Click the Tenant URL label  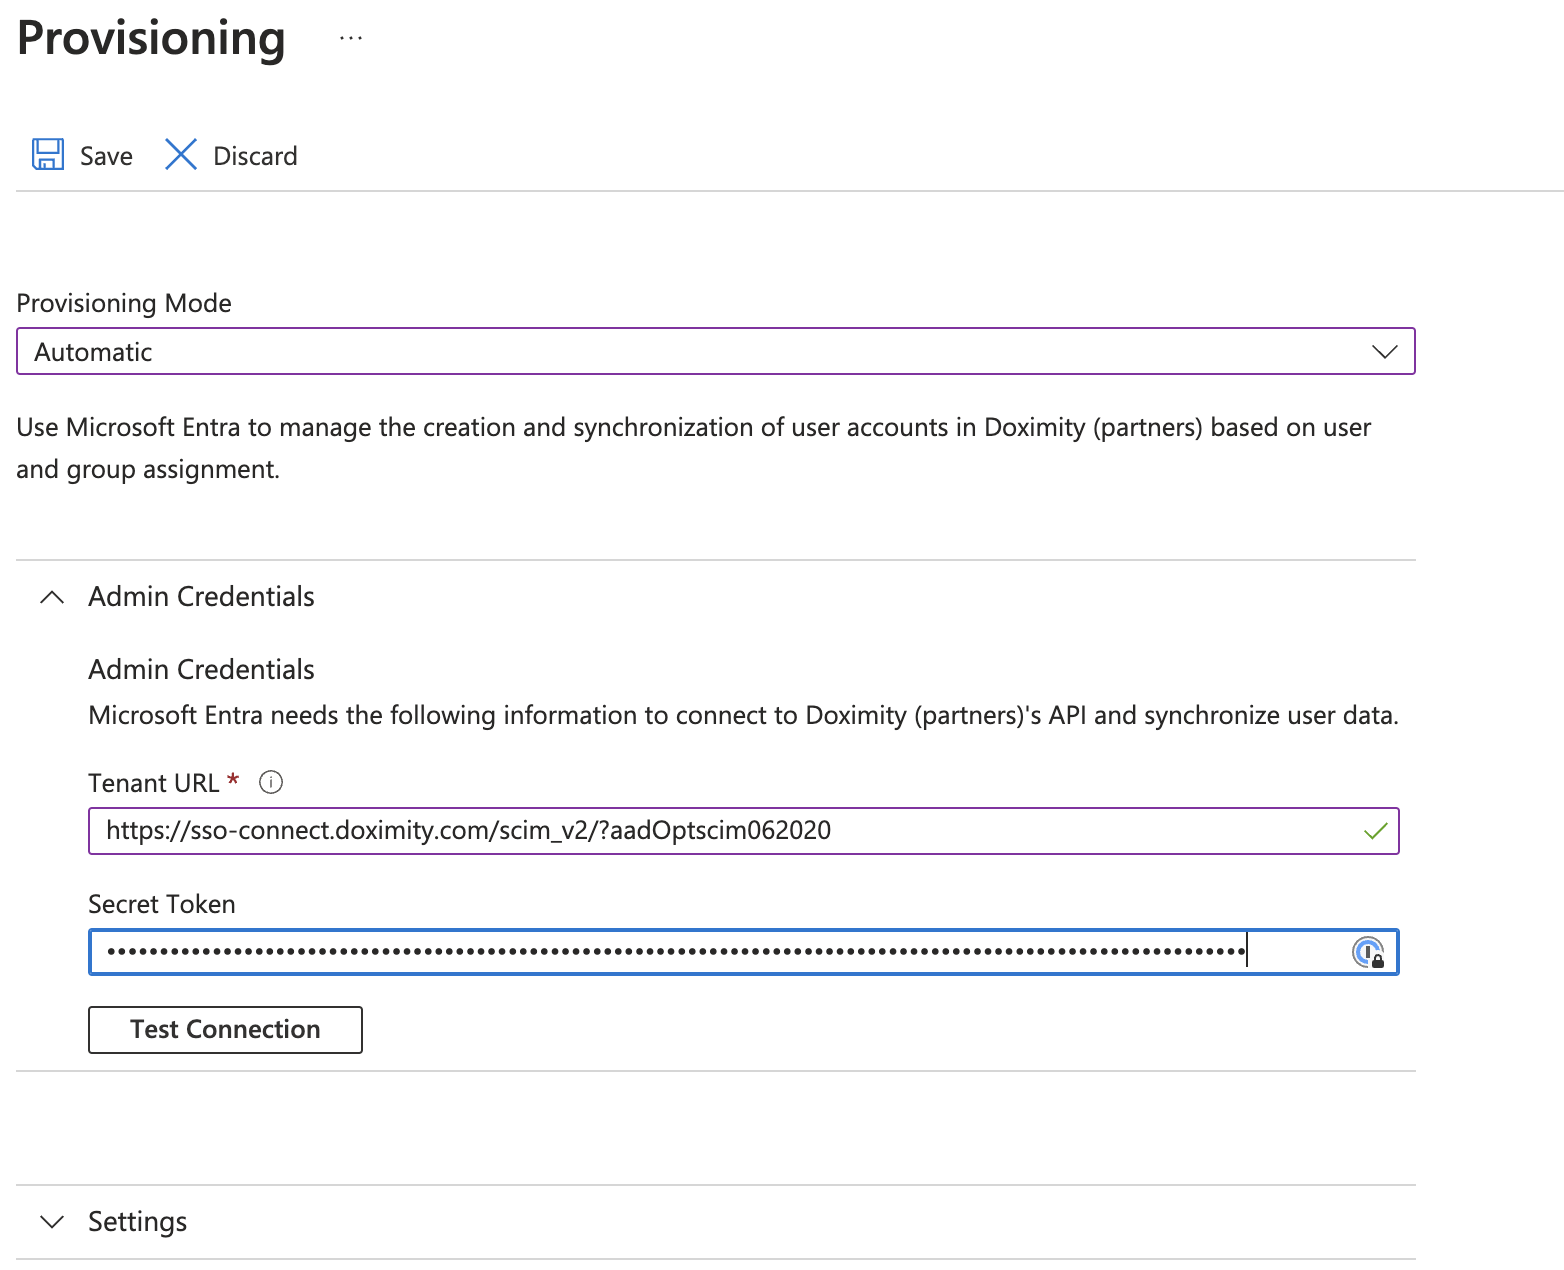[153, 783]
